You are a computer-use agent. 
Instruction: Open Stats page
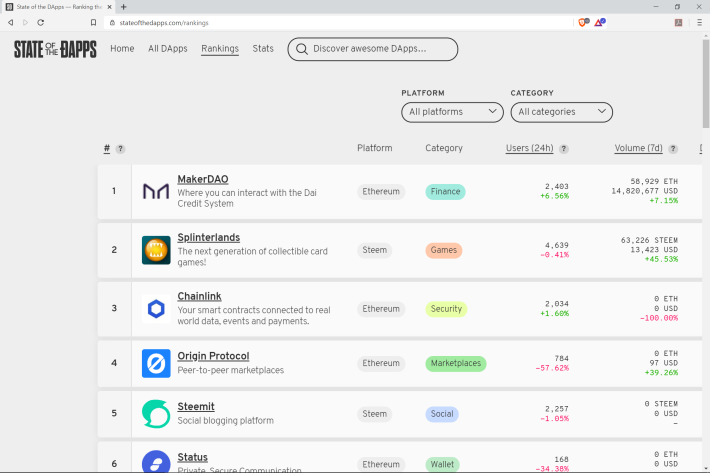coord(263,48)
